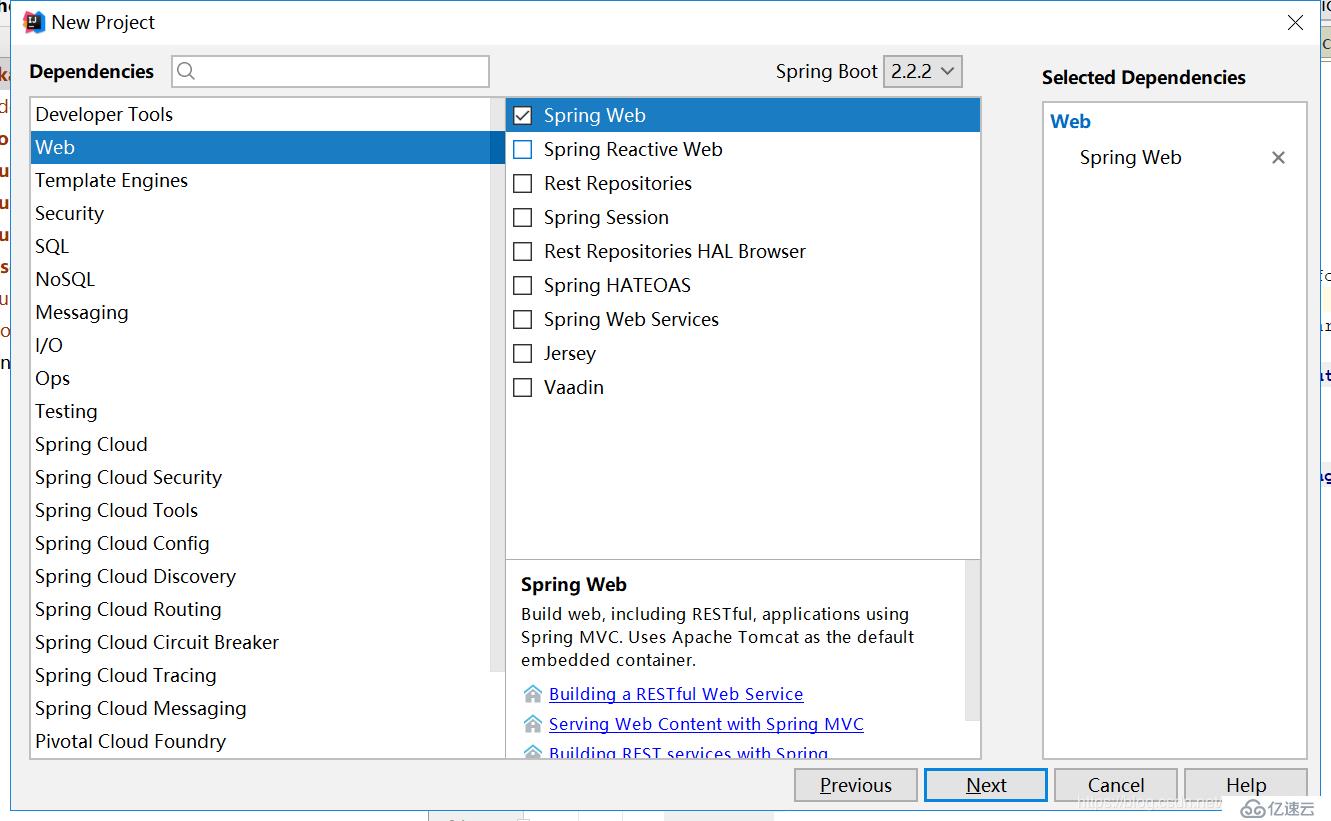
Task: Click home icon beside Building a RESTful Web Service
Action: [x=533, y=694]
